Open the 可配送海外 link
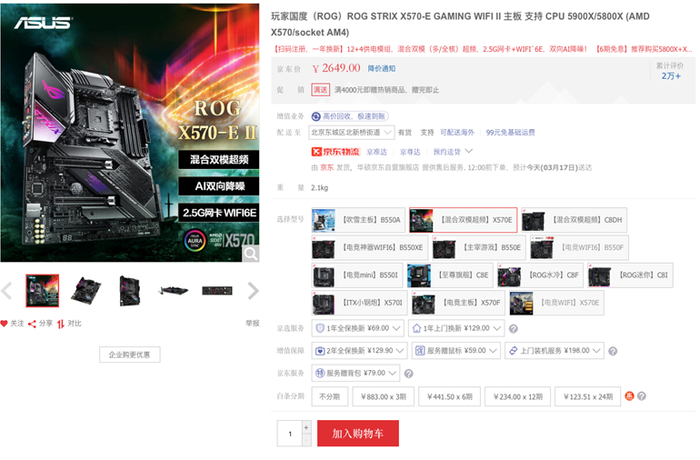 click(x=457, y=133)
